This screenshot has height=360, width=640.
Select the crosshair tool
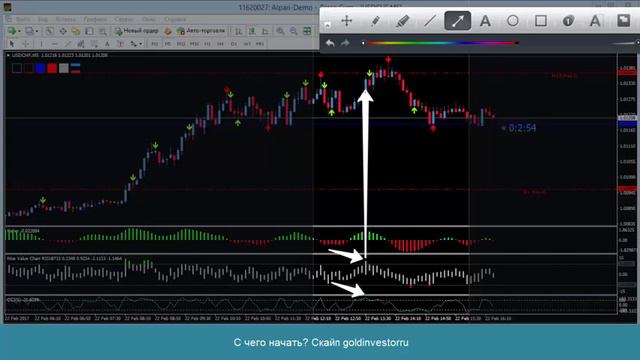(x=25, y=44)
